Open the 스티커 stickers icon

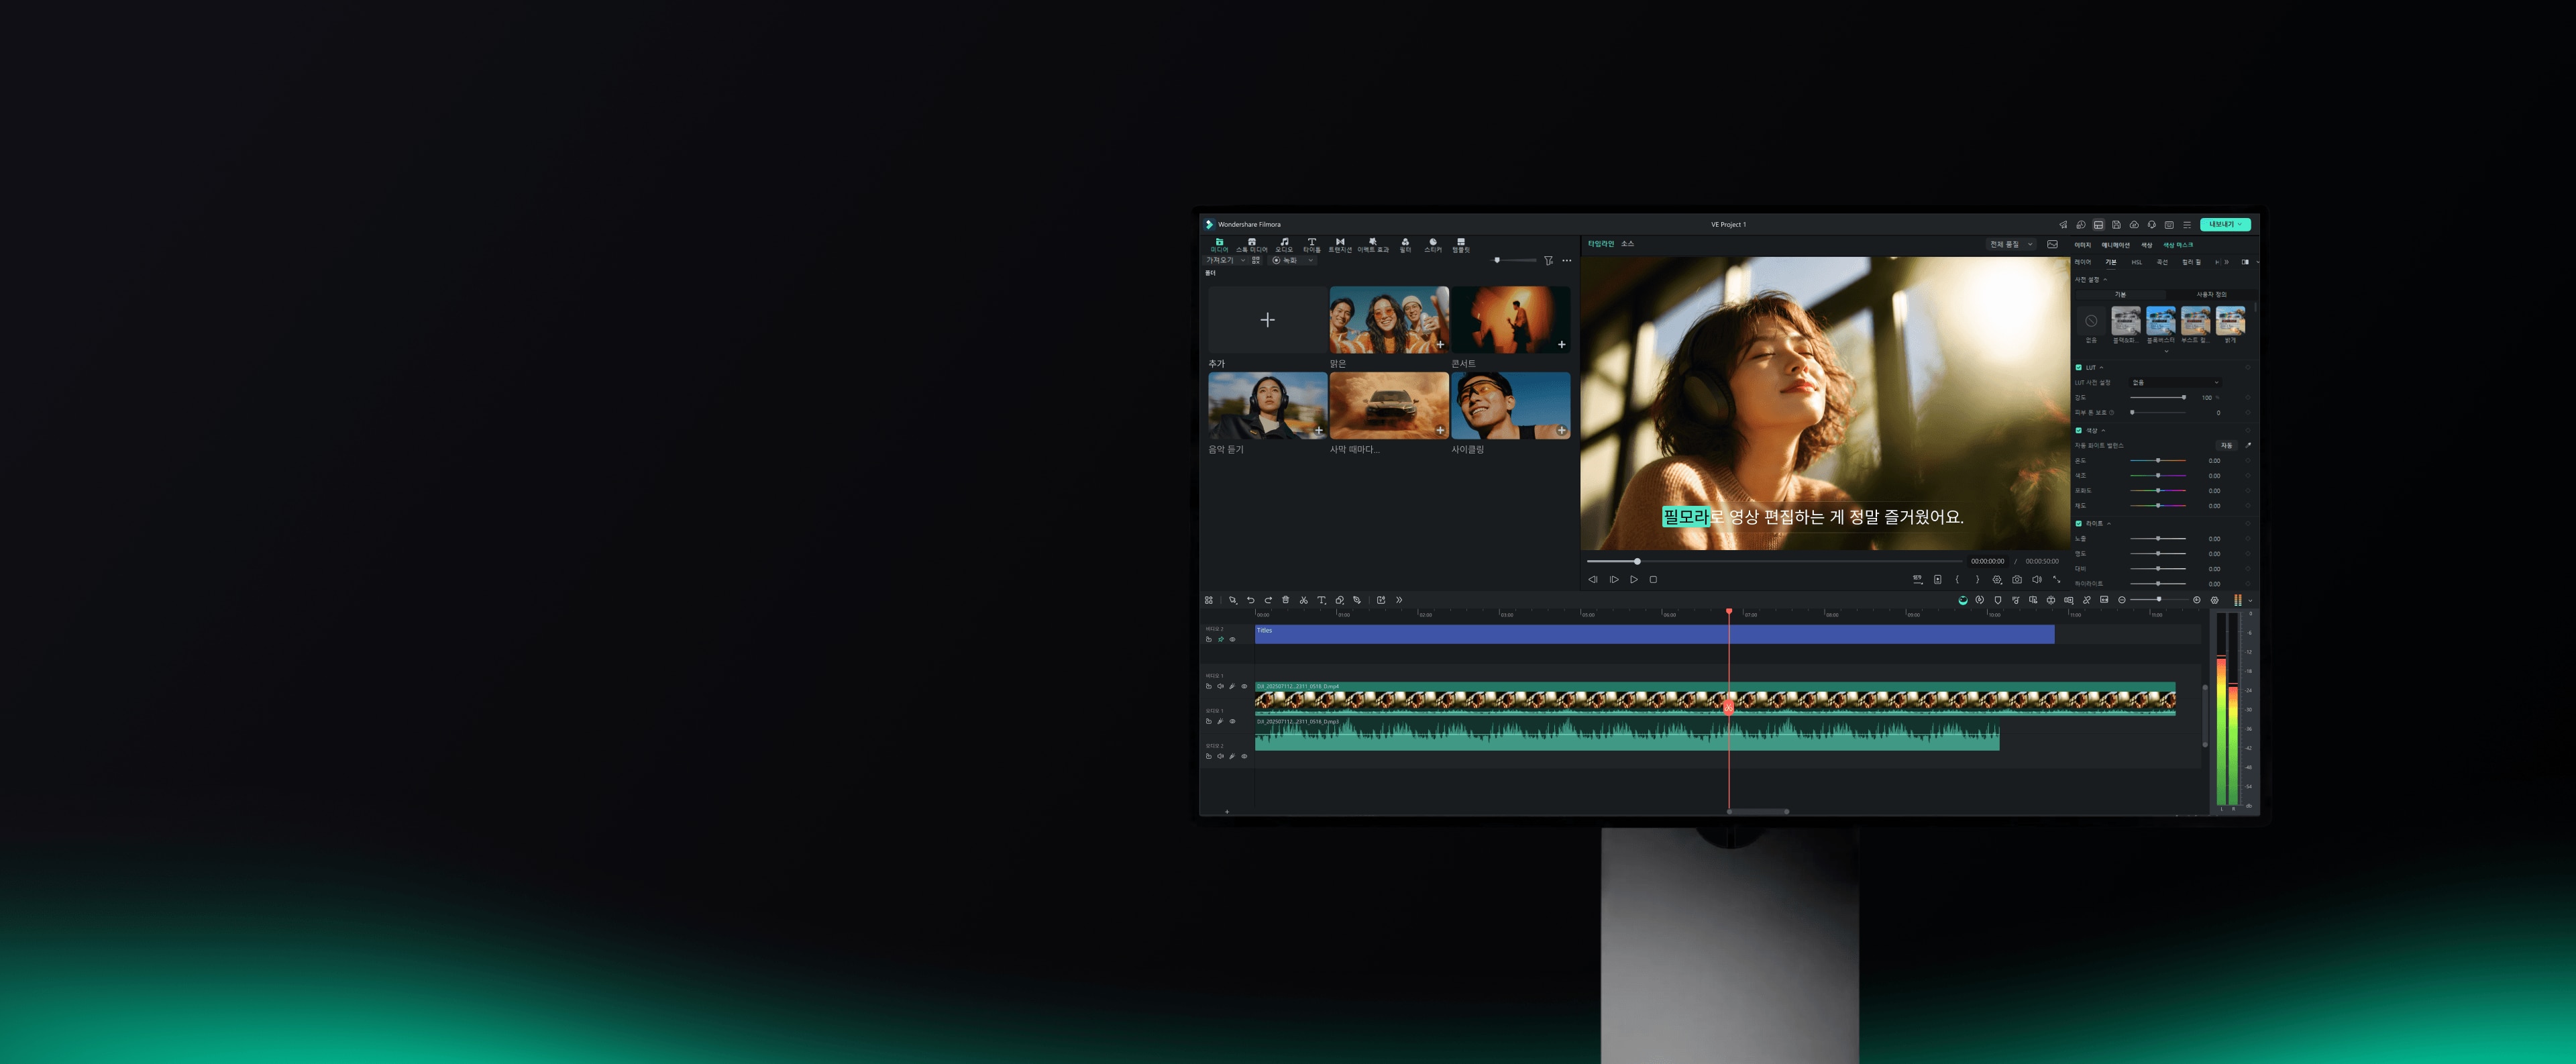[1433, 244]
